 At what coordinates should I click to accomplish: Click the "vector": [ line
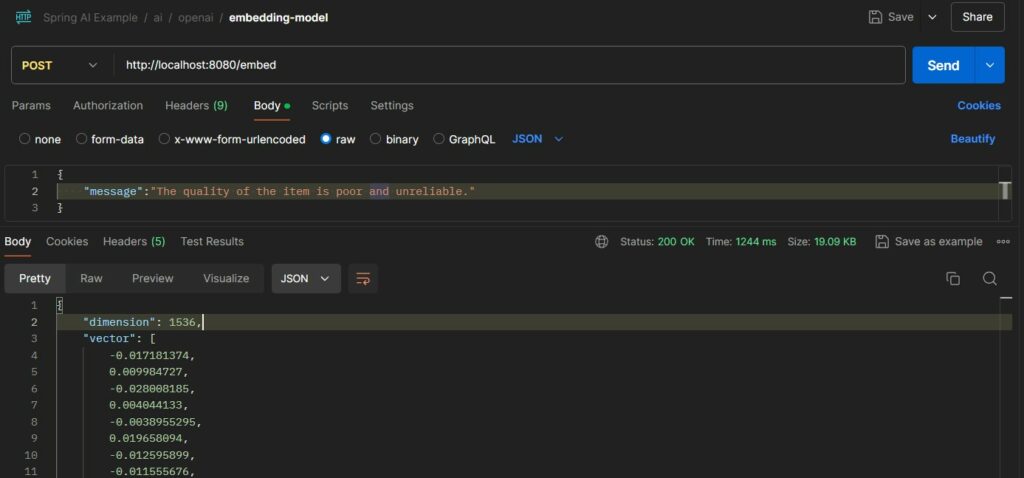tap(119, 338)
